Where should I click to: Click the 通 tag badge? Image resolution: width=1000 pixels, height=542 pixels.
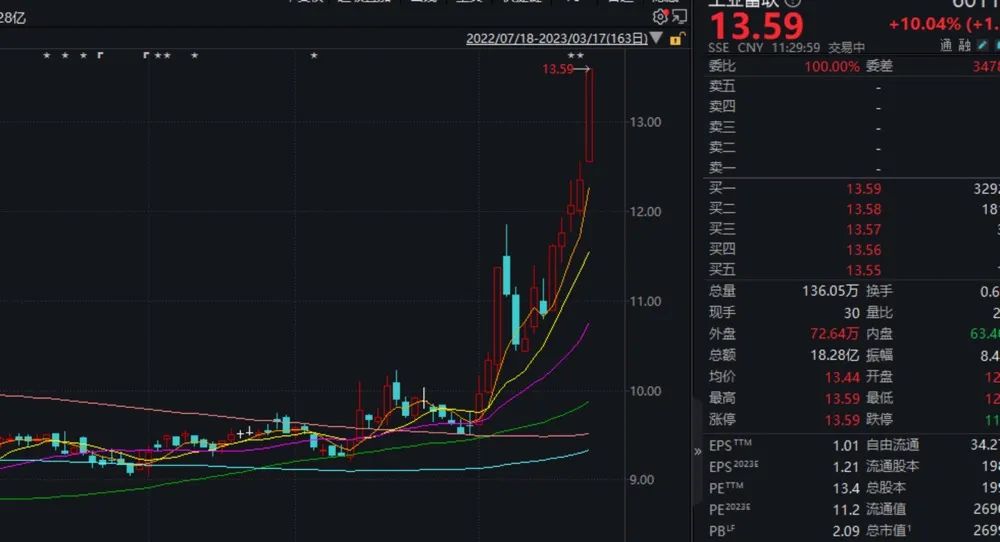(946, 45)
